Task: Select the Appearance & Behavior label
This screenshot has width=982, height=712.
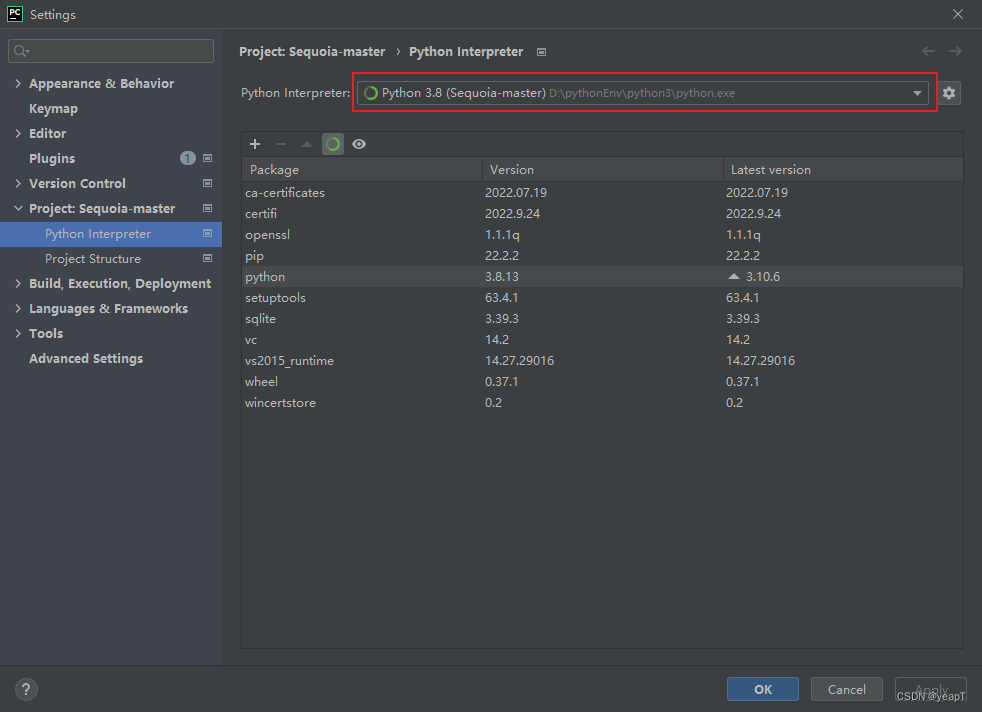Action: (x=101, y=83)
